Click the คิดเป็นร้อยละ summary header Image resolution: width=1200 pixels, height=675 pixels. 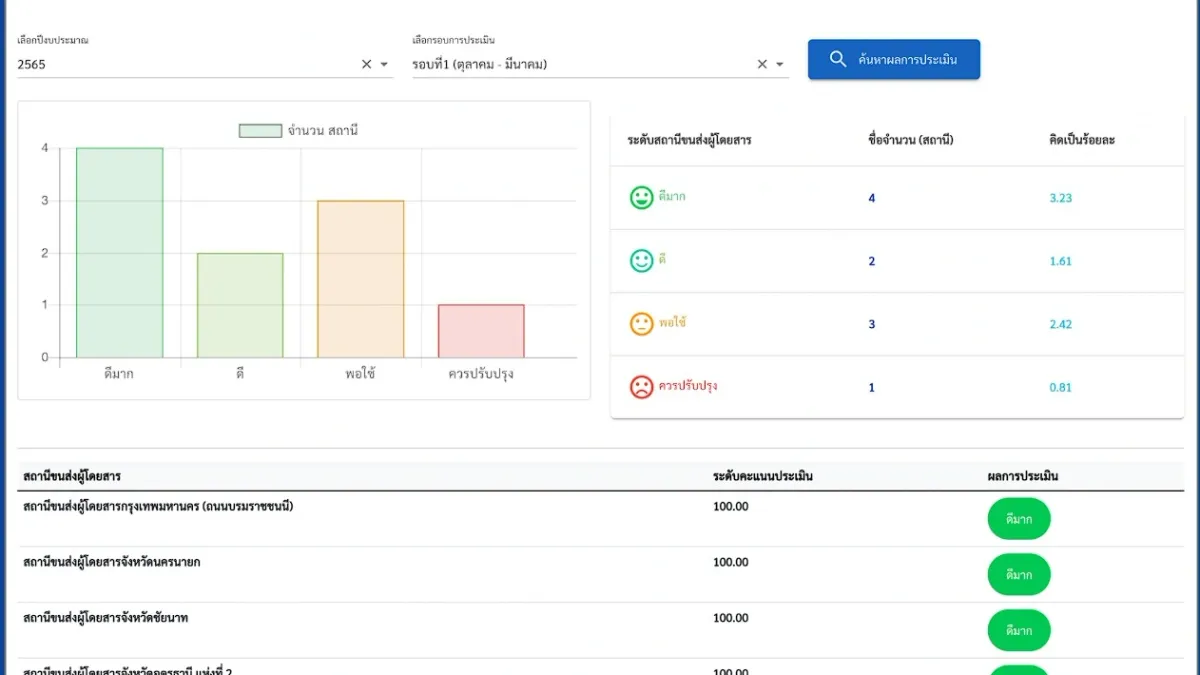tap(1082, 140)
